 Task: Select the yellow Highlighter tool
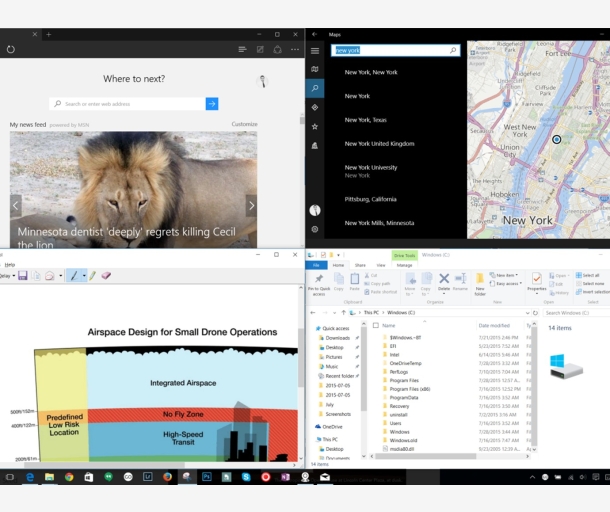tap(93, 276)
